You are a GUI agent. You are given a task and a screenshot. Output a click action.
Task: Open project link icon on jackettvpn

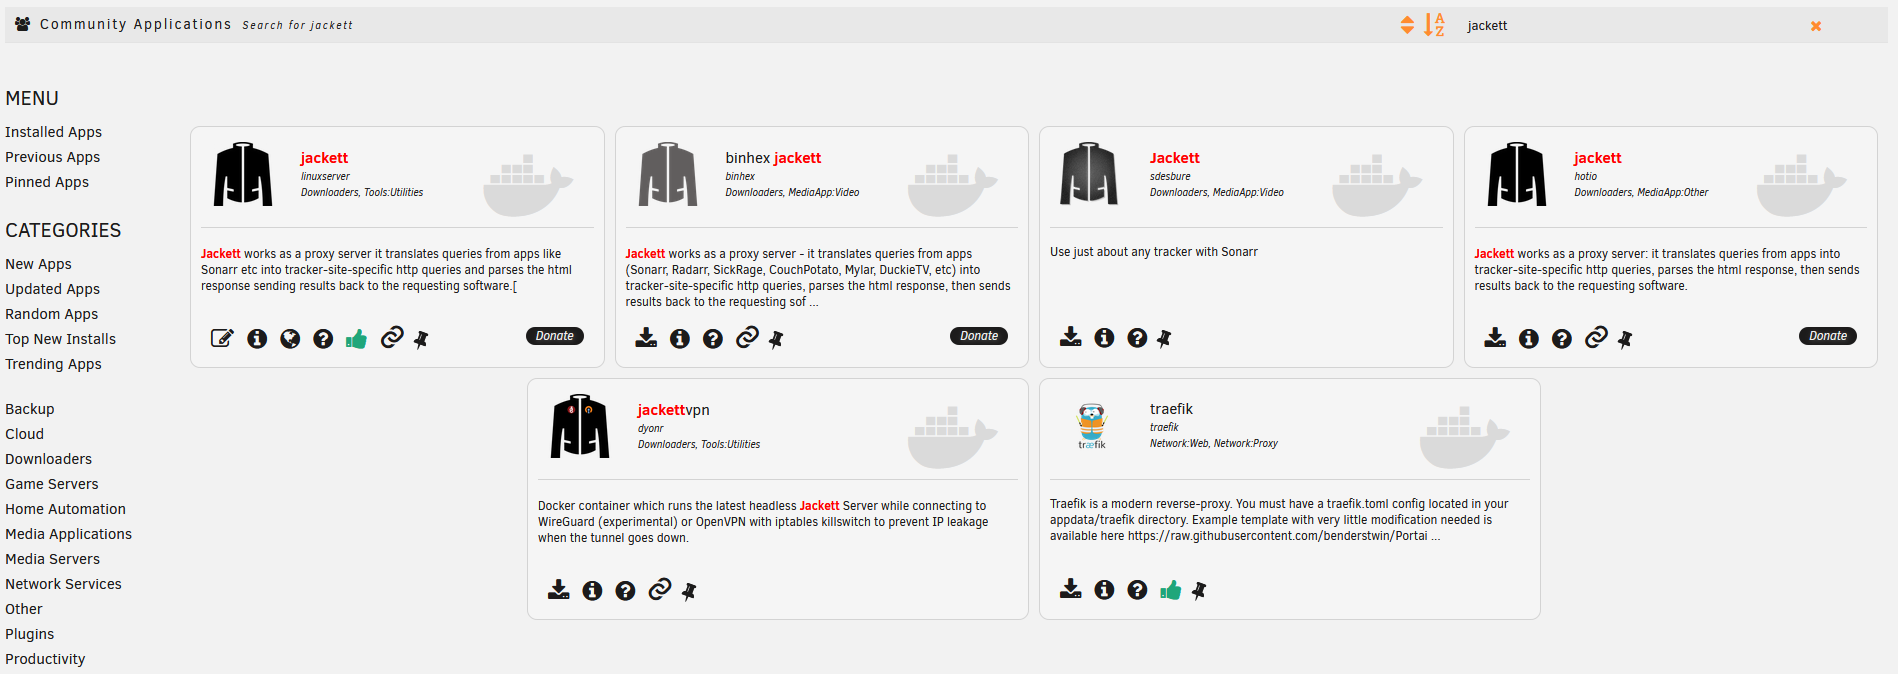pyautogui.click(x=659, y=589)
